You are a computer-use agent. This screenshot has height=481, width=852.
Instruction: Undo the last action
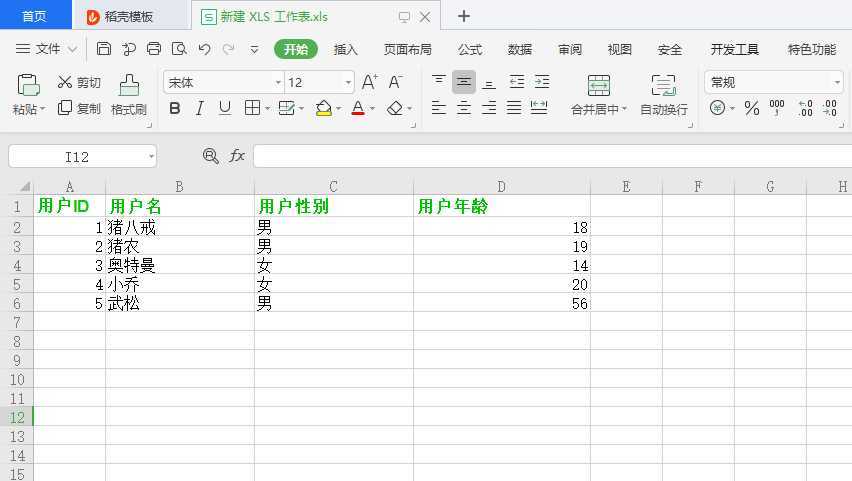204,49
